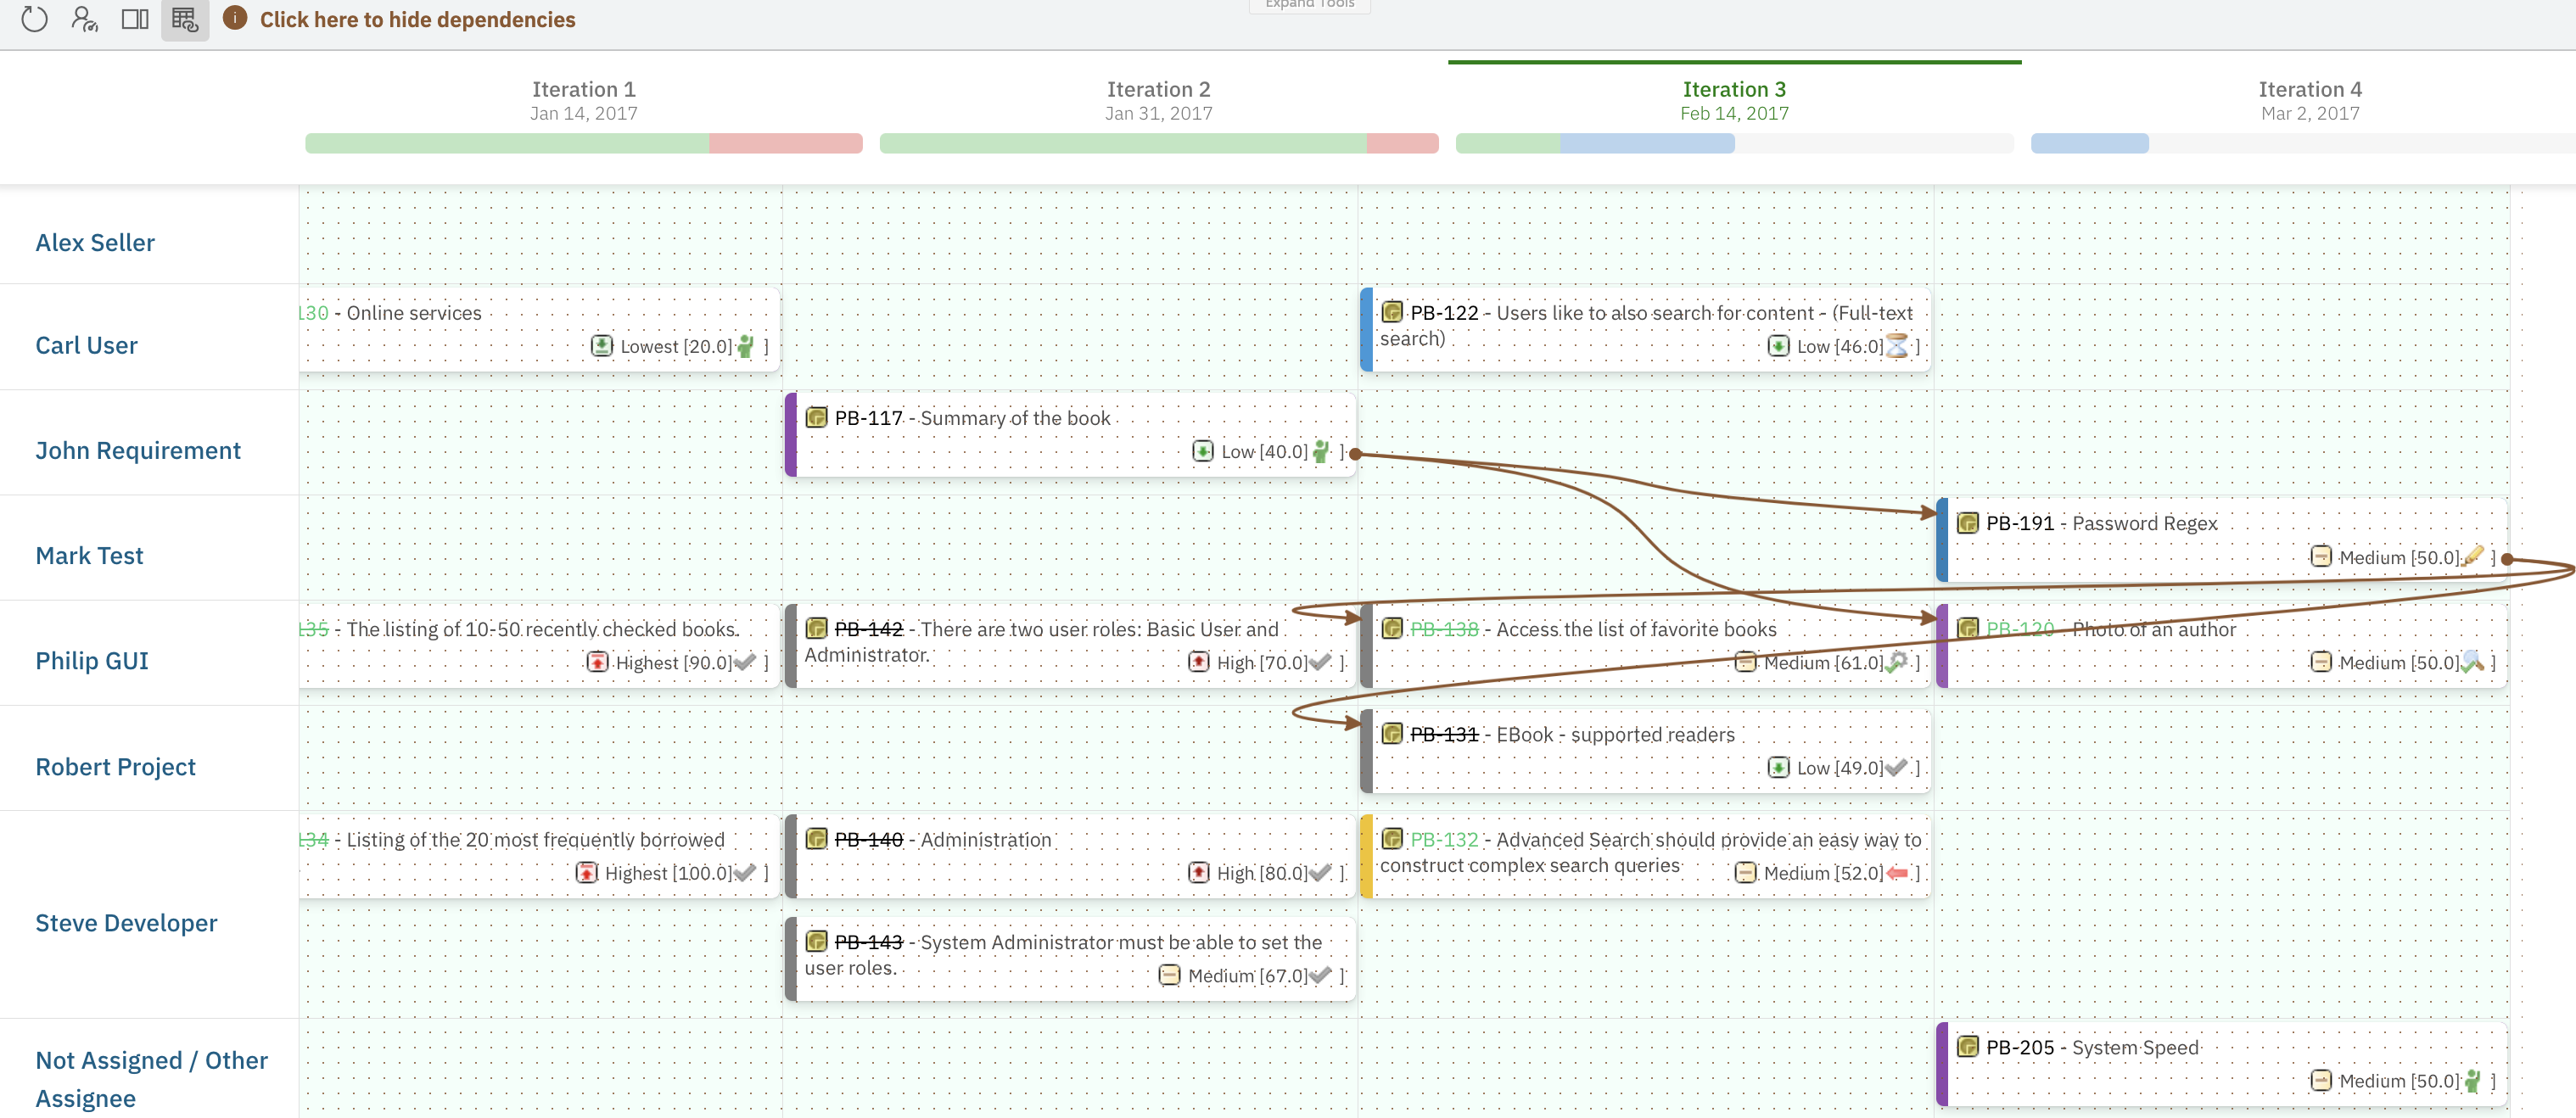The image size is (2576, 1118).
Task: Click the refresh icon in toolbar
Action: [x=34, y=19]
